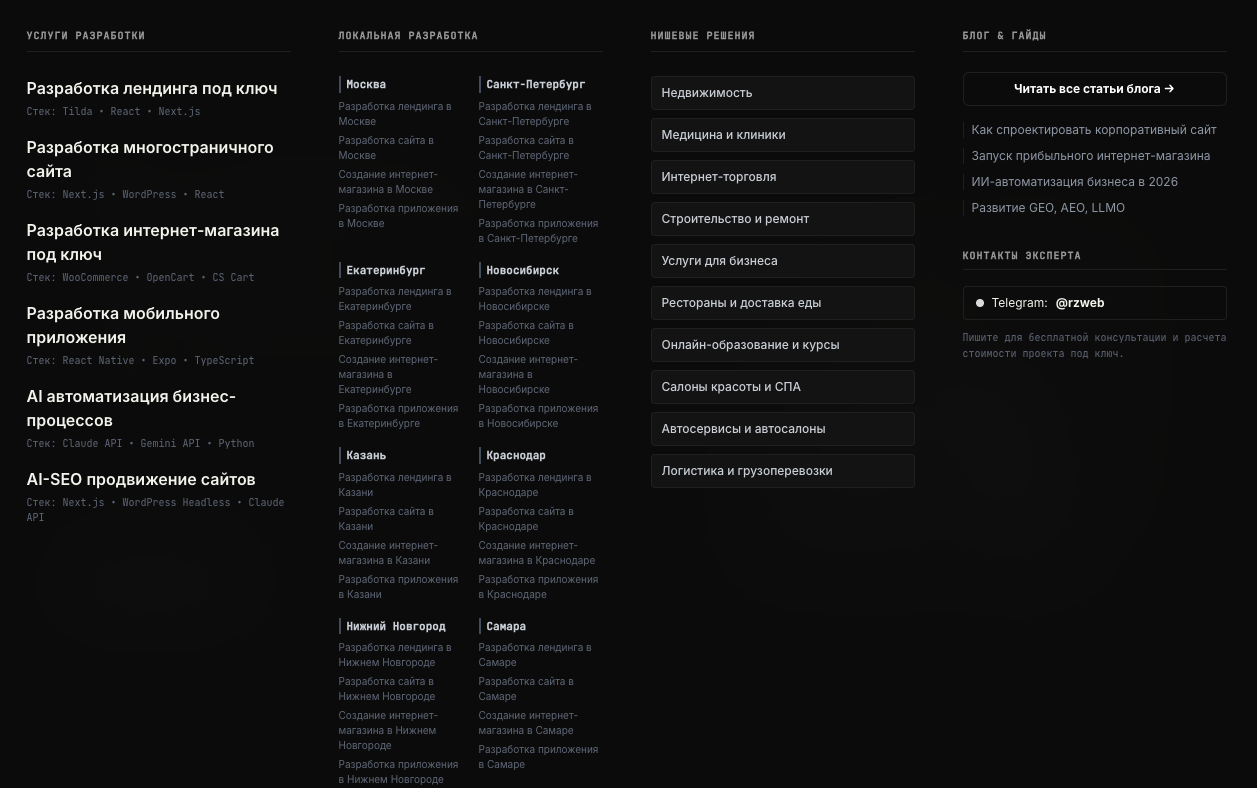Screen dimensions: 1257x788
Task: Select "Автосервисы и автосалоны" niche
Action: tap(782, 429)
